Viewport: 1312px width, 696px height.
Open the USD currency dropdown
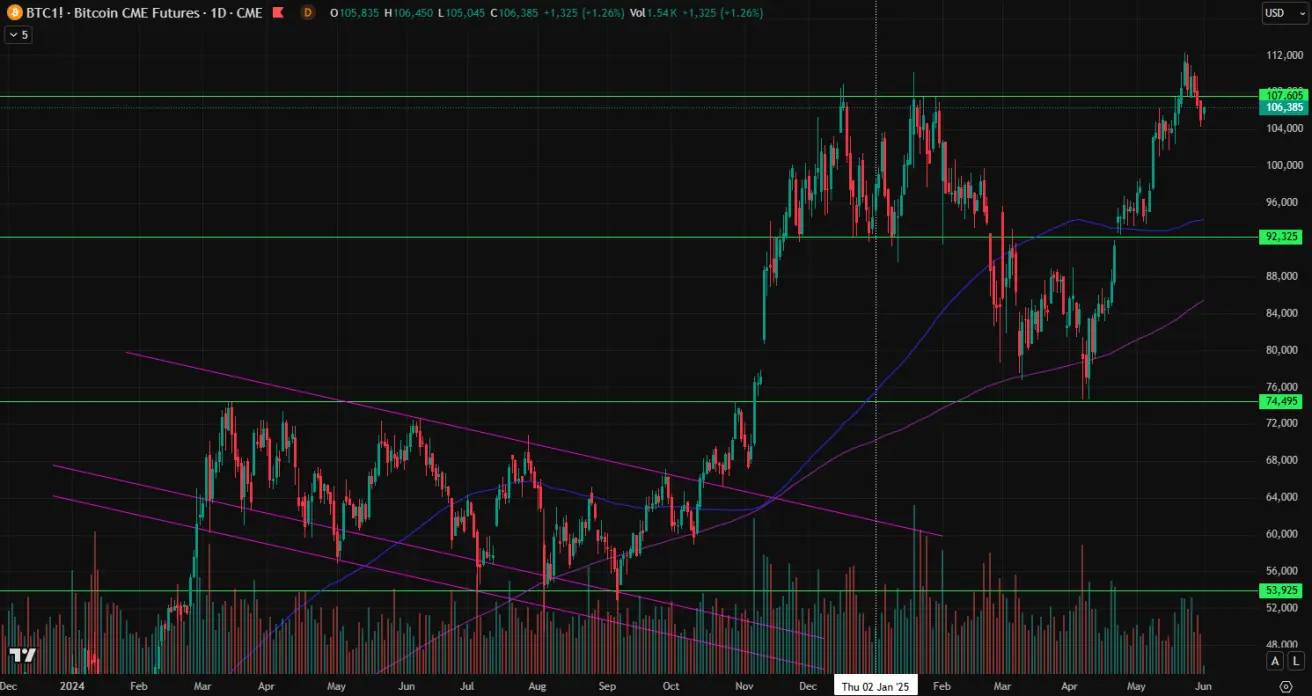1285,13
